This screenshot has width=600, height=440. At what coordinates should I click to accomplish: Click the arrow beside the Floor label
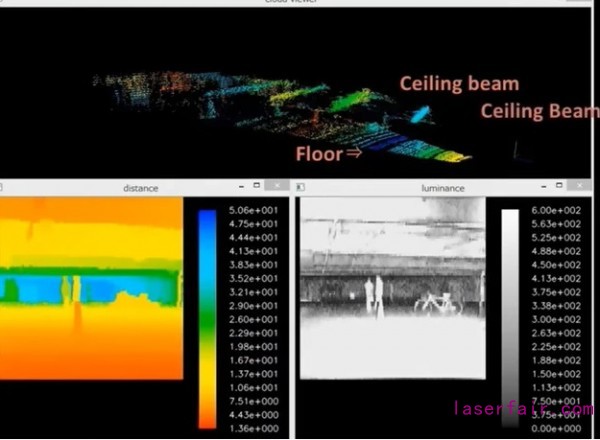click(351, 154)
